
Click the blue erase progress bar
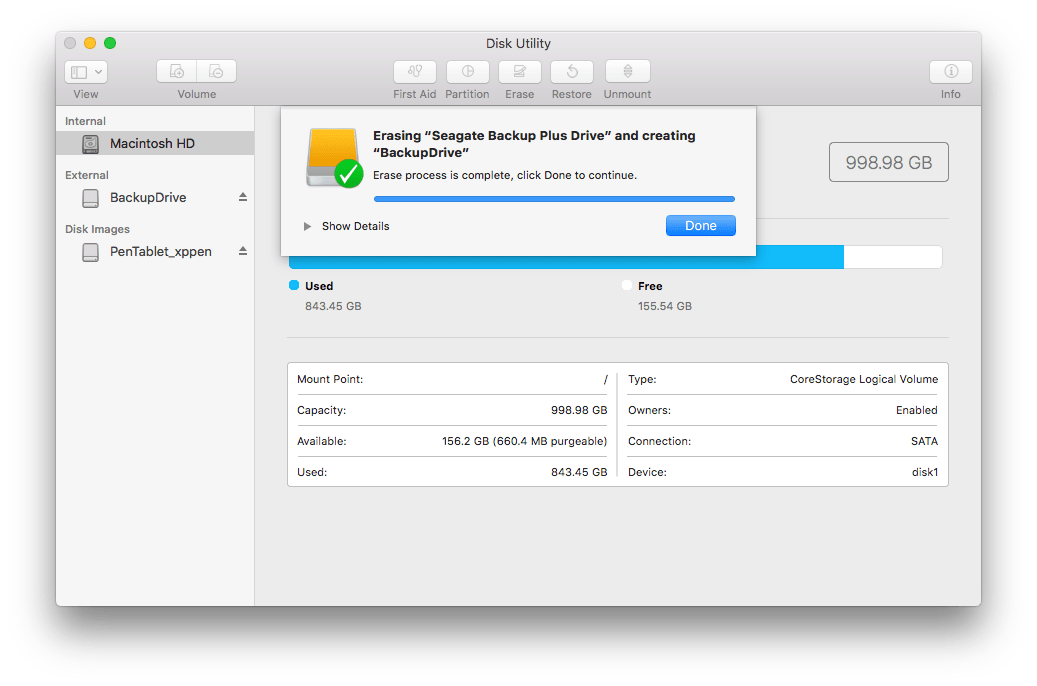[x=554, y=198]
